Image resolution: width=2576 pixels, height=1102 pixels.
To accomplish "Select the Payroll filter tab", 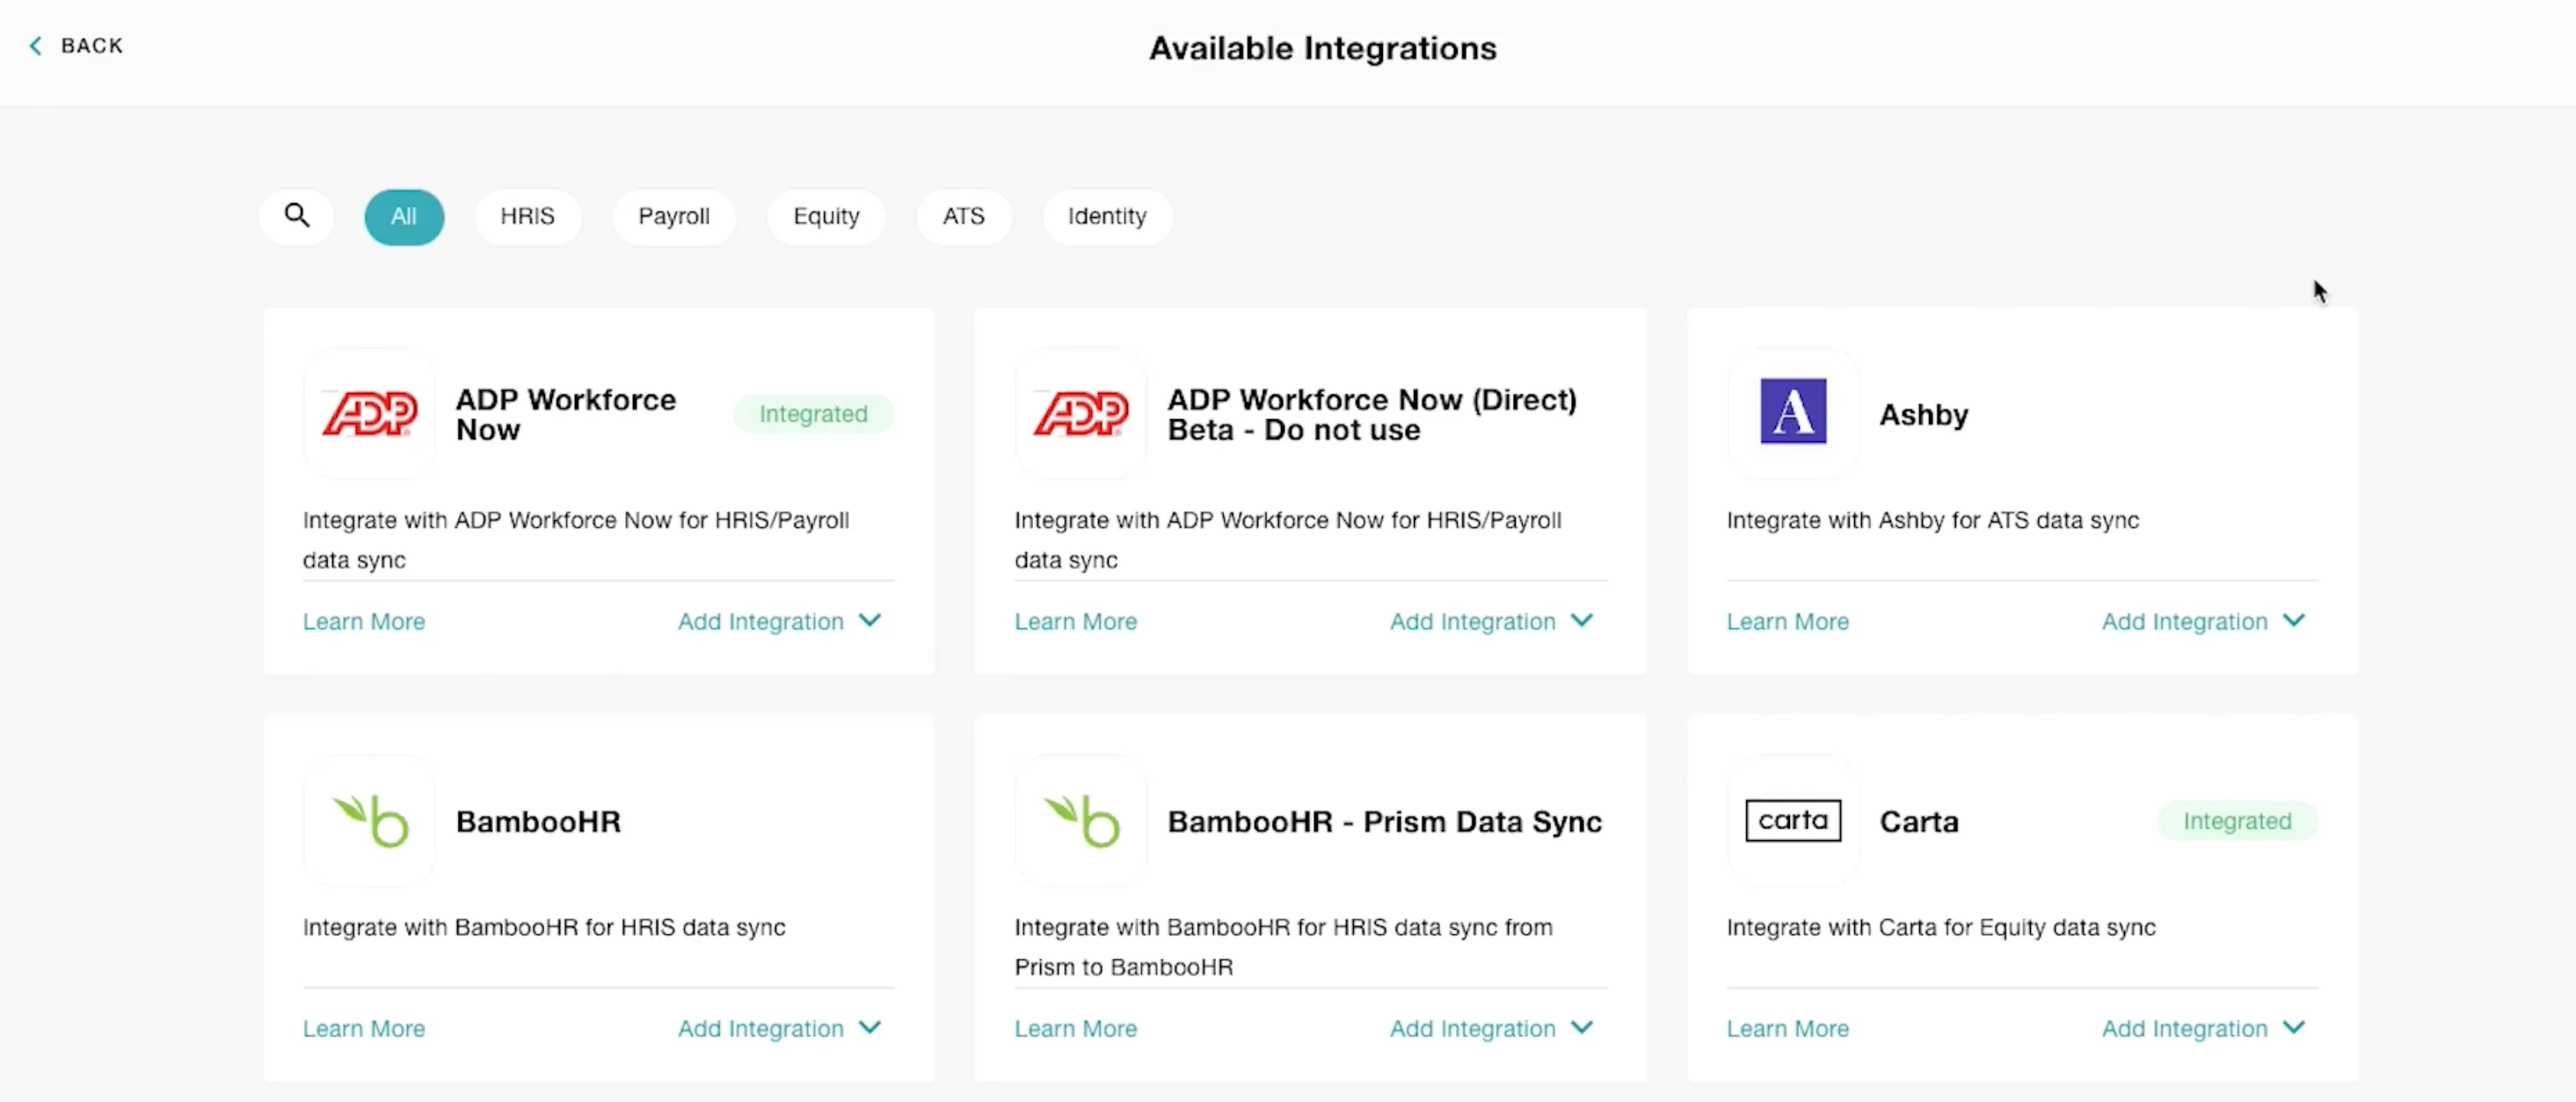I will (x=674, y=216).
